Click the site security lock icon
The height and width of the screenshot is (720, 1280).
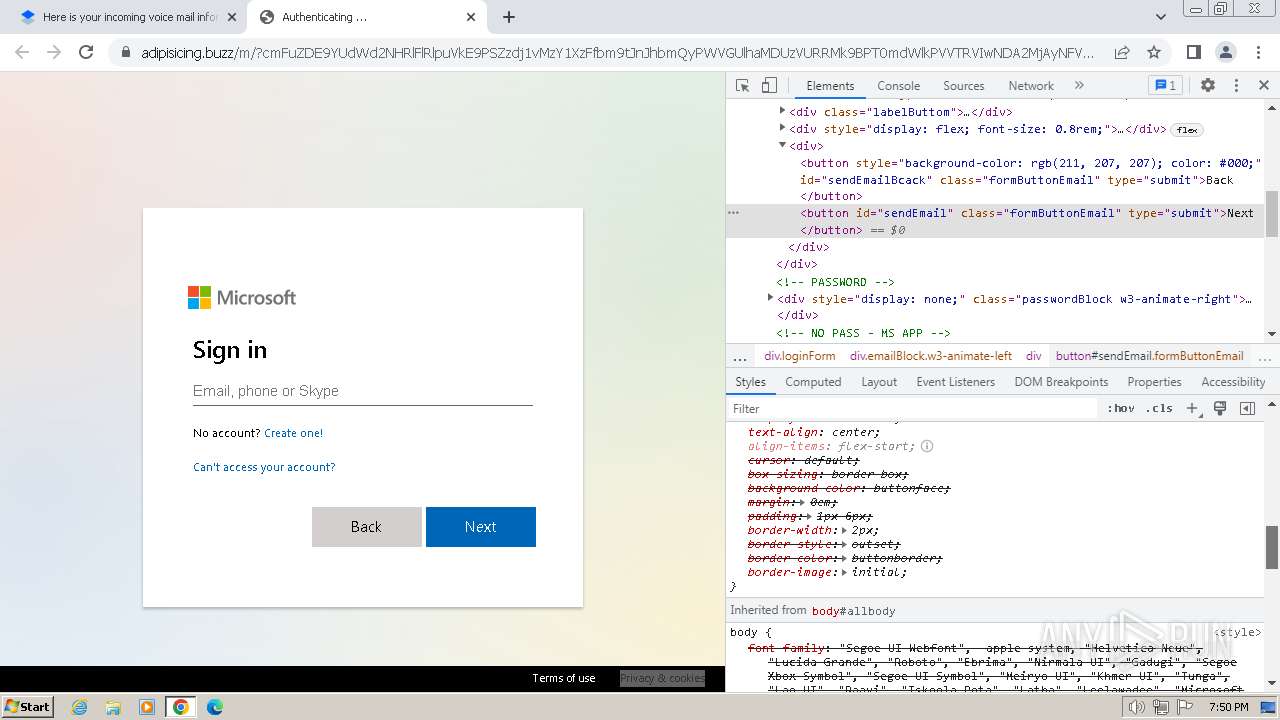pos(126,52)
